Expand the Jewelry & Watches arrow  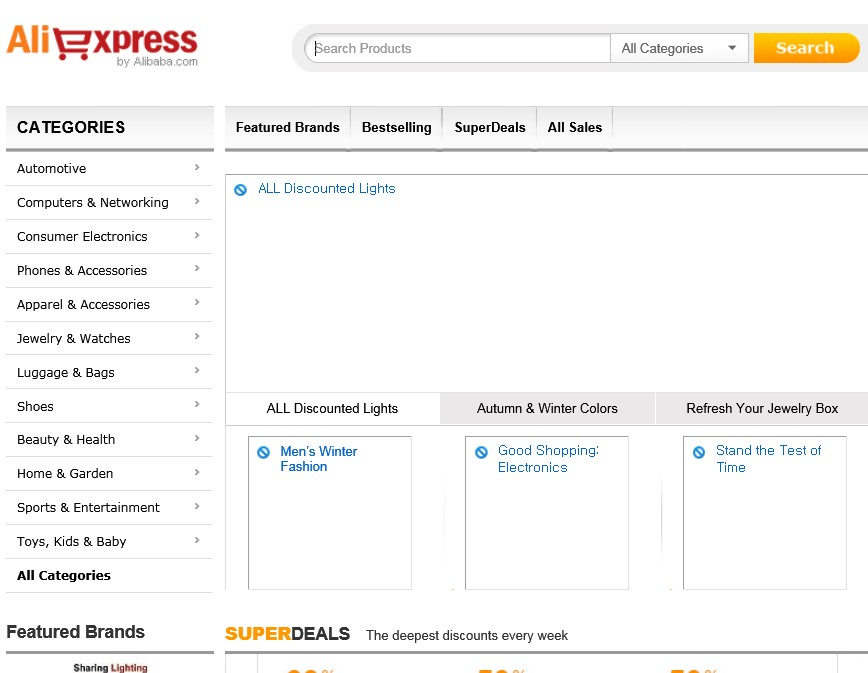(x=197, y=336)
